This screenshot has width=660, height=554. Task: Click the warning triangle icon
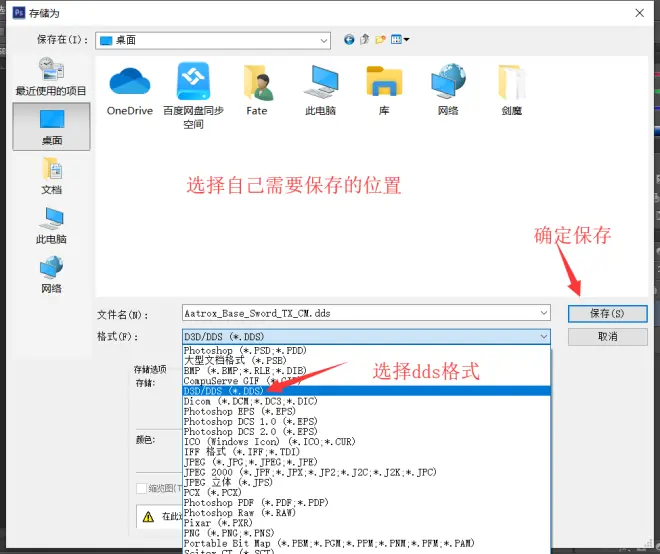(148, 517)
